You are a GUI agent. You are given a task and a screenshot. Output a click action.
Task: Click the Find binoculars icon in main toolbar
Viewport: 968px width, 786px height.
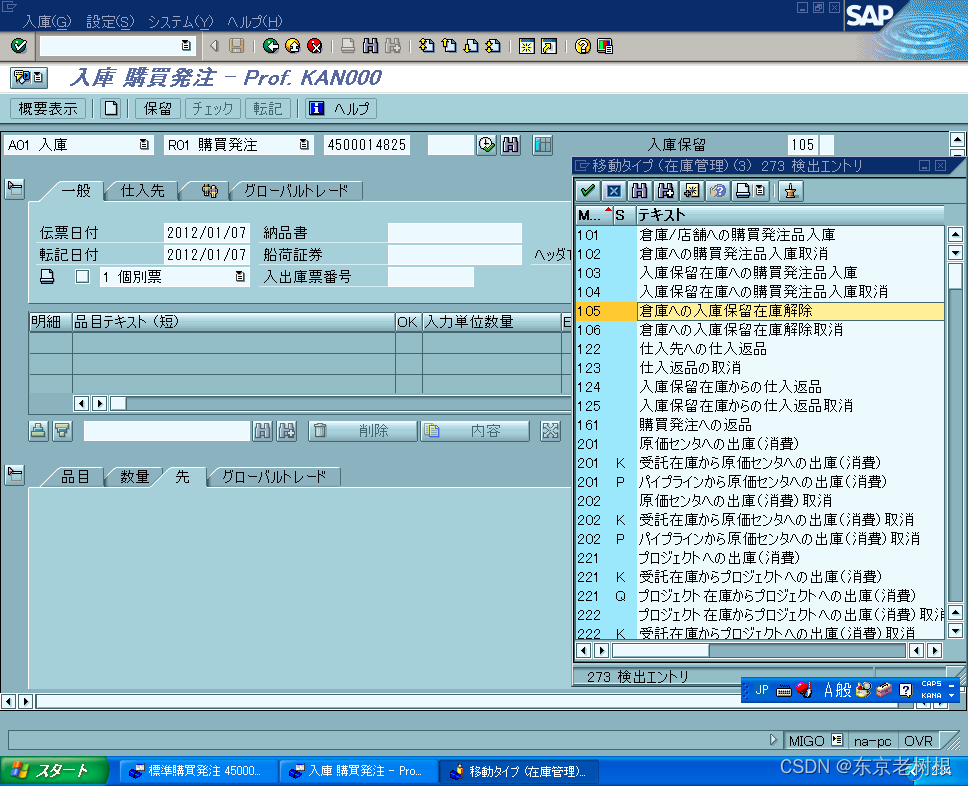[x=370, y=46]
